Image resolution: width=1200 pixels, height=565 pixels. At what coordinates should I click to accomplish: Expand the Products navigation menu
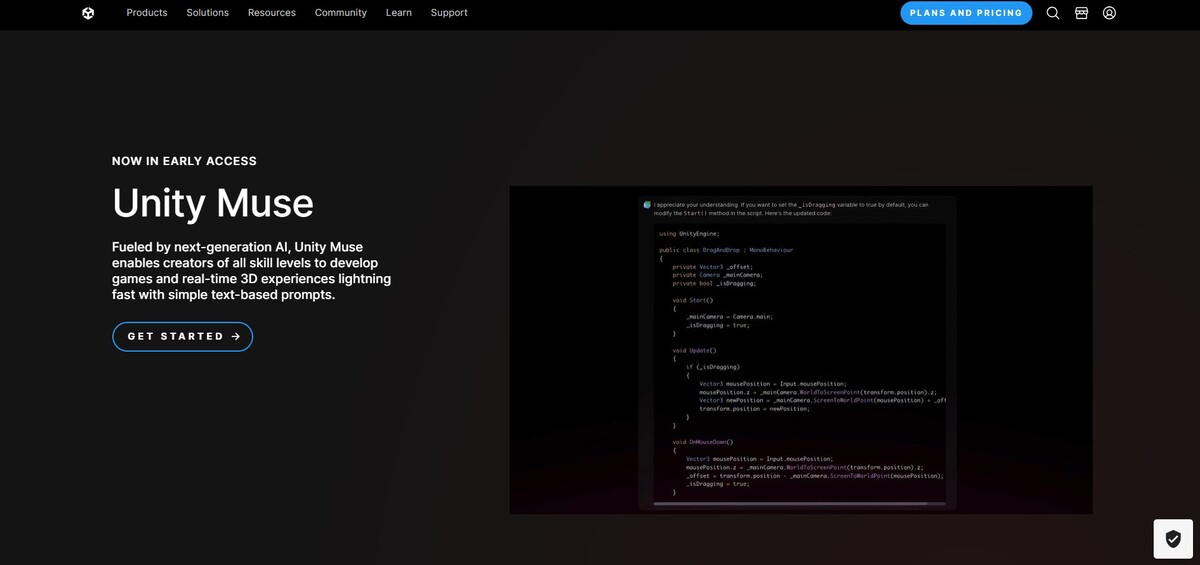pyautogui.click(x=147, y=13)
